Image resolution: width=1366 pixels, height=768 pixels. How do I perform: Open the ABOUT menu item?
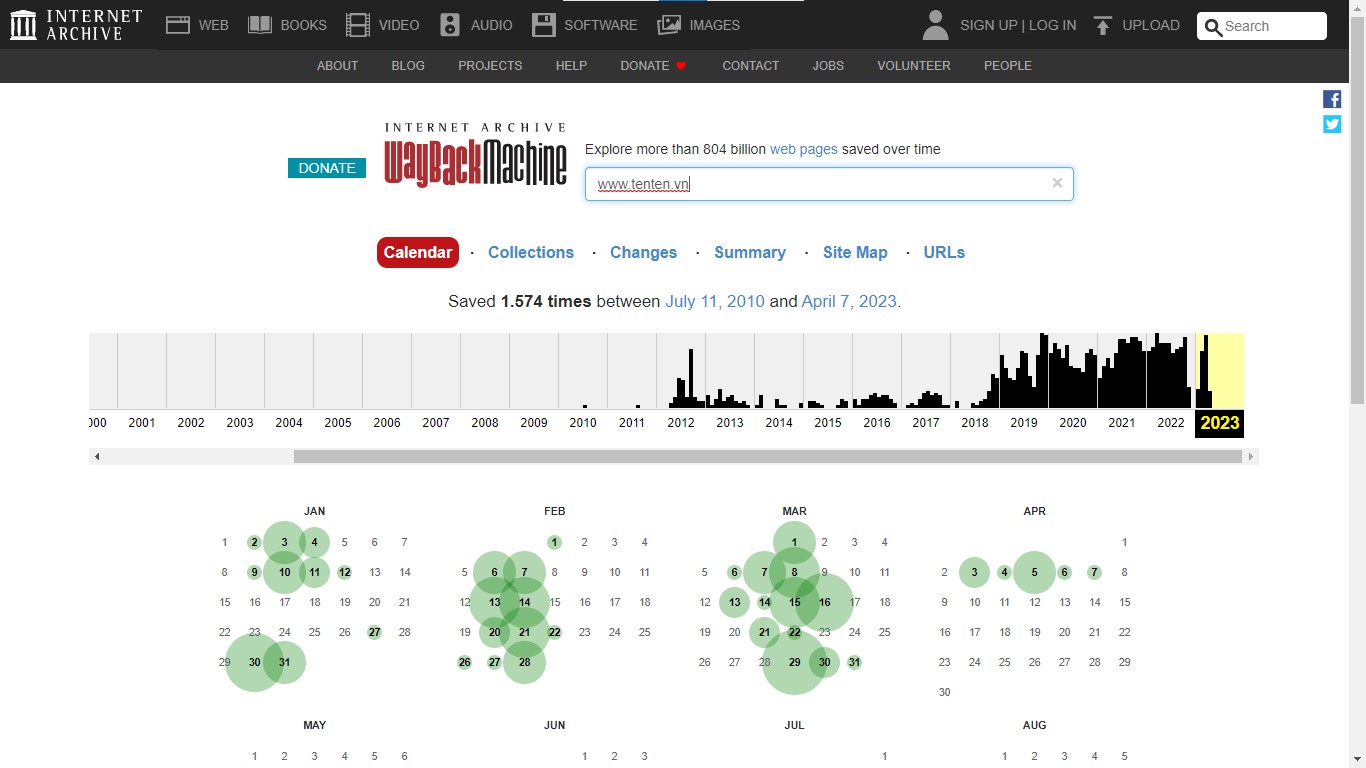[x=337, y=66]
